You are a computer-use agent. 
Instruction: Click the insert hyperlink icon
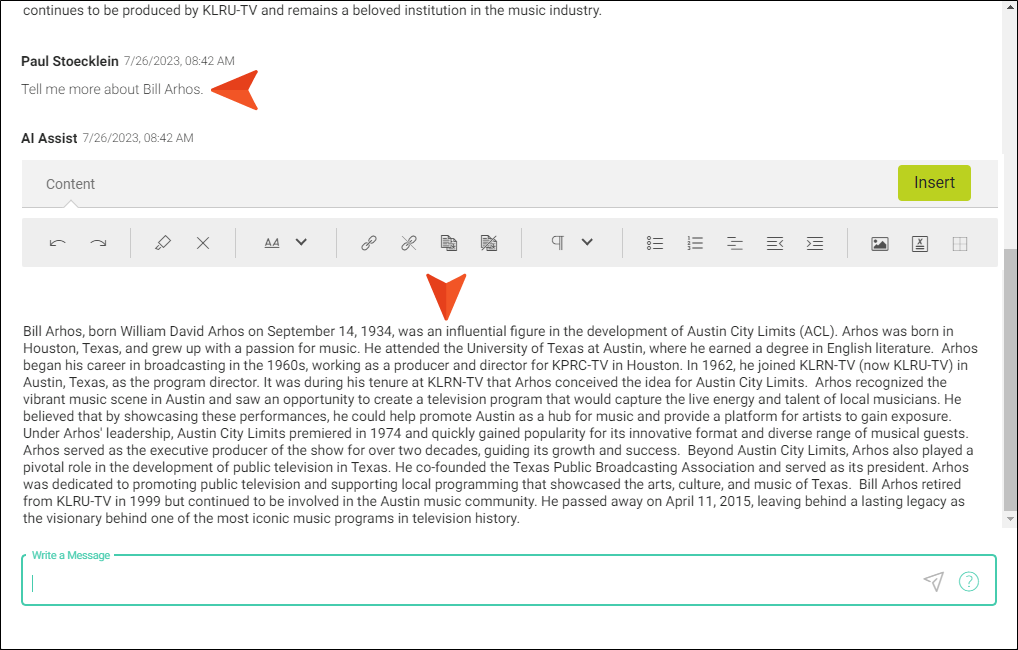[369, 243]
